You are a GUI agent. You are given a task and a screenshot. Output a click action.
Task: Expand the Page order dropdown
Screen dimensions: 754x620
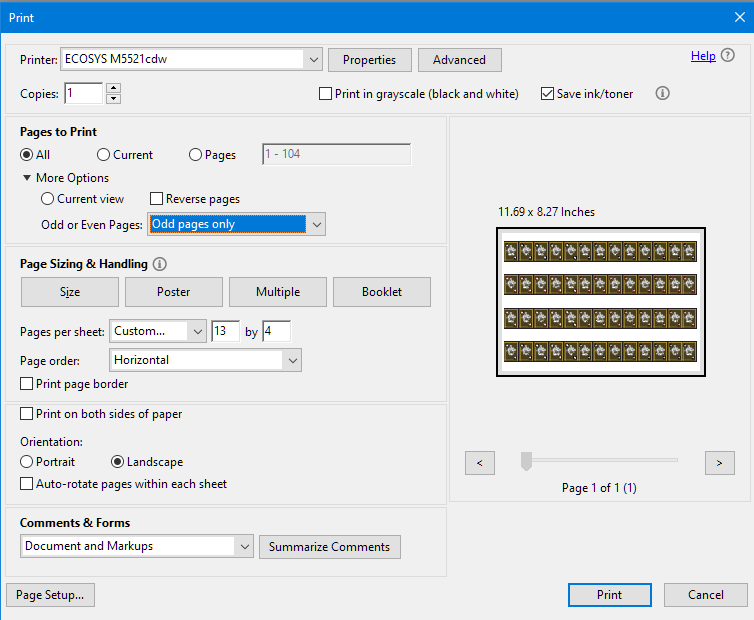(292, 360)
